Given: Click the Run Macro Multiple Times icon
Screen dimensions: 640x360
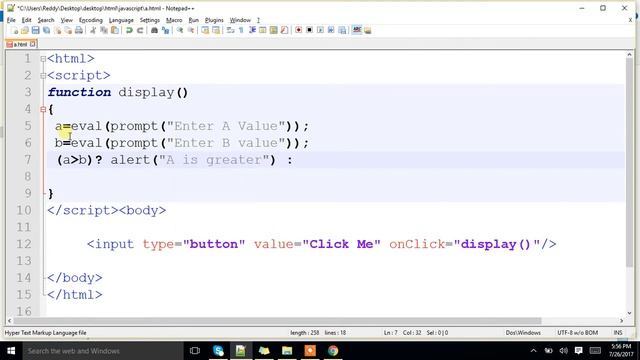Looking at the screenshot, I should (331, 30).
